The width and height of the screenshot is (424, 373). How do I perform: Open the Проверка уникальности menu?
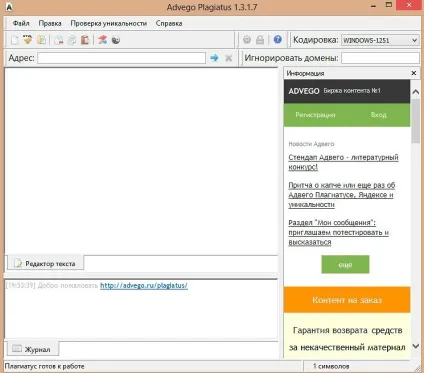click(109, 23)
